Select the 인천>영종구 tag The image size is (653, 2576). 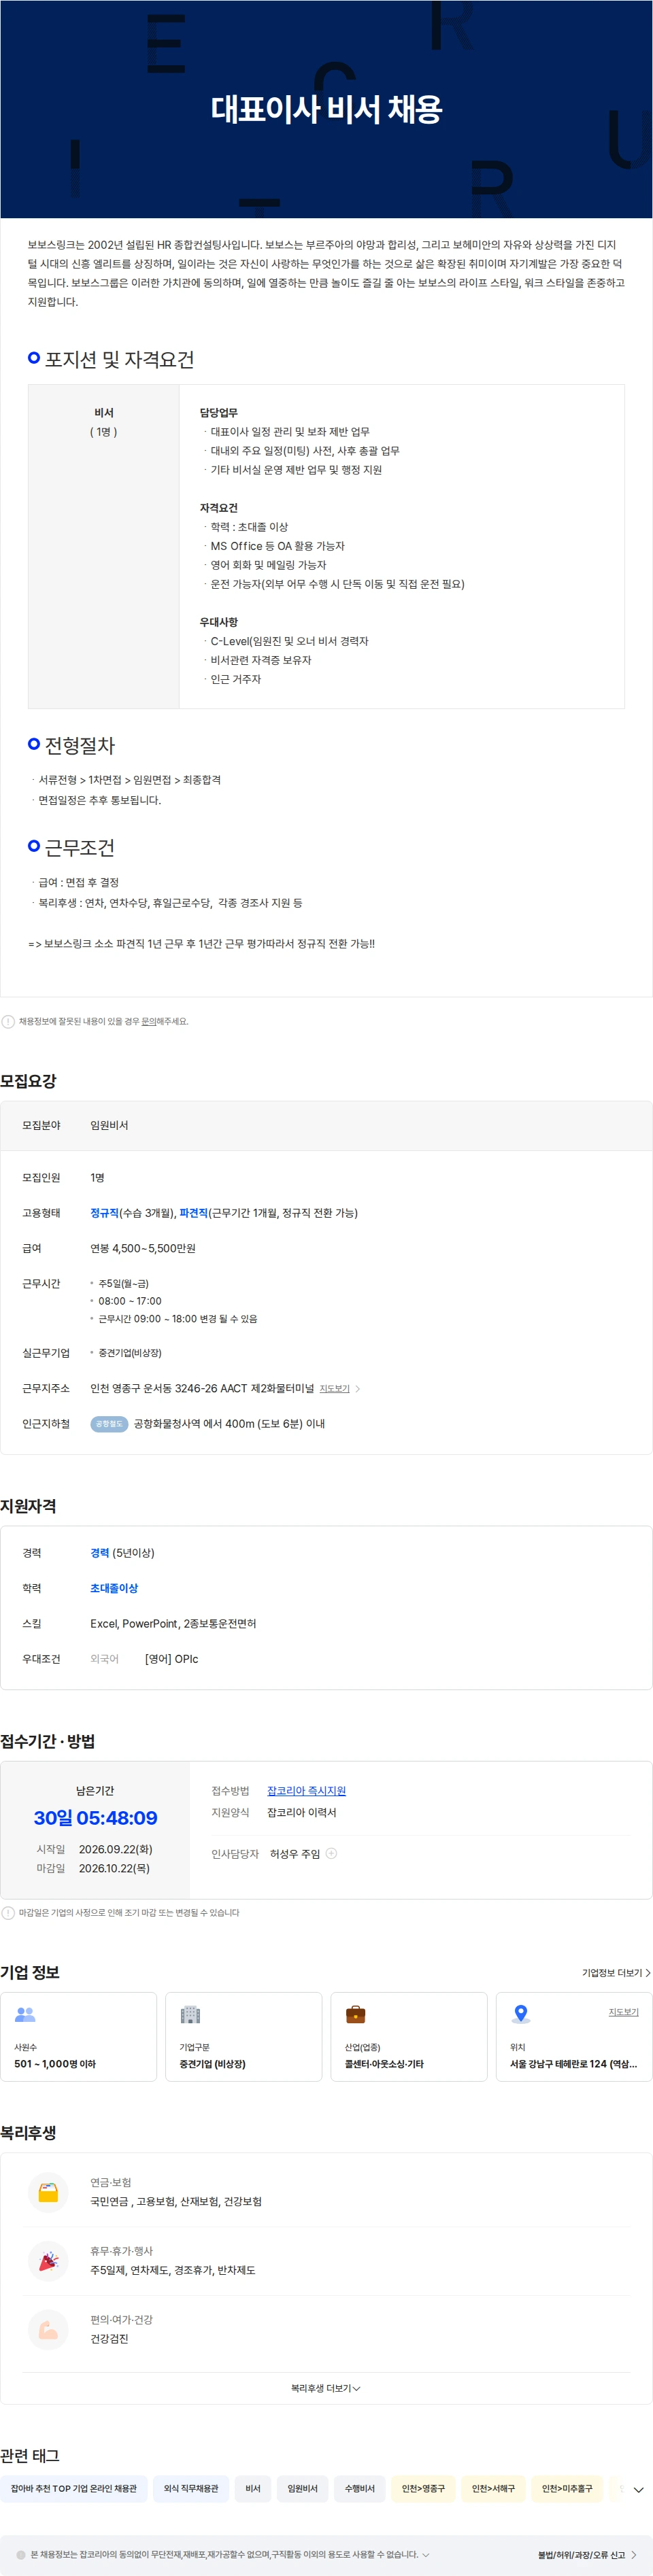pos(423,2488)
